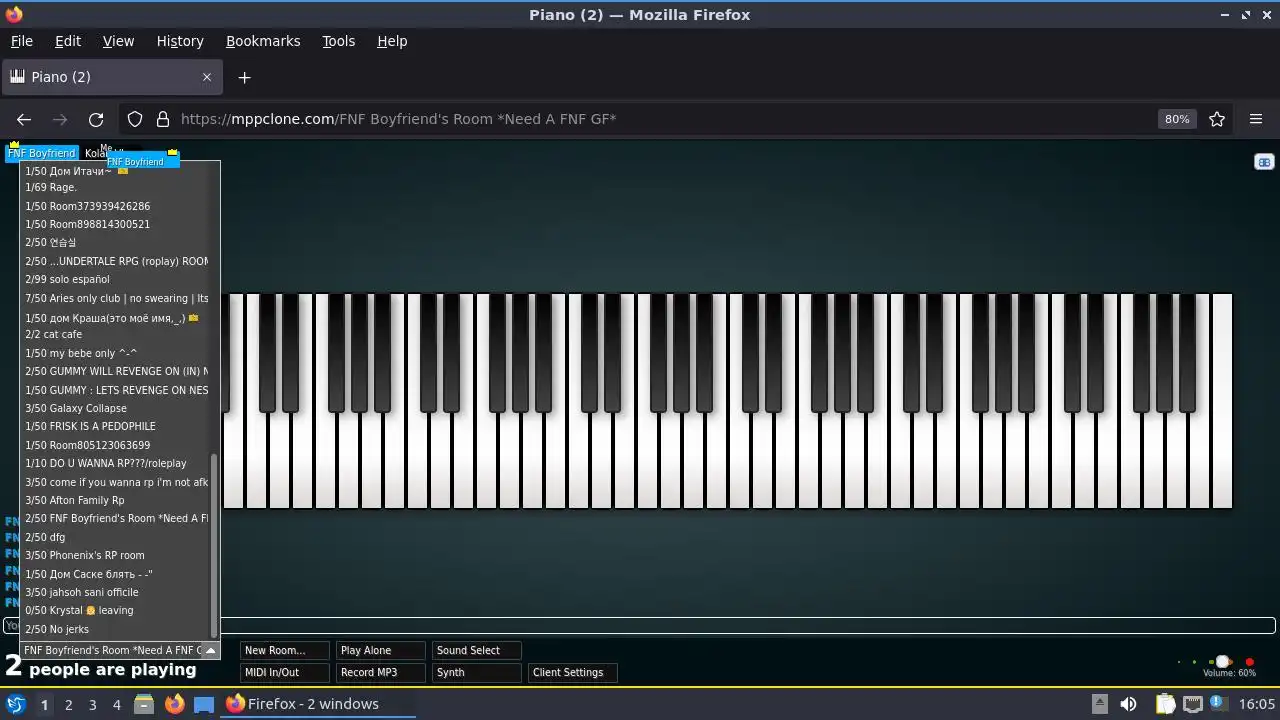1280x720 pixels.
Task: Close the Piano (2) tab
Action: [207, 77]
